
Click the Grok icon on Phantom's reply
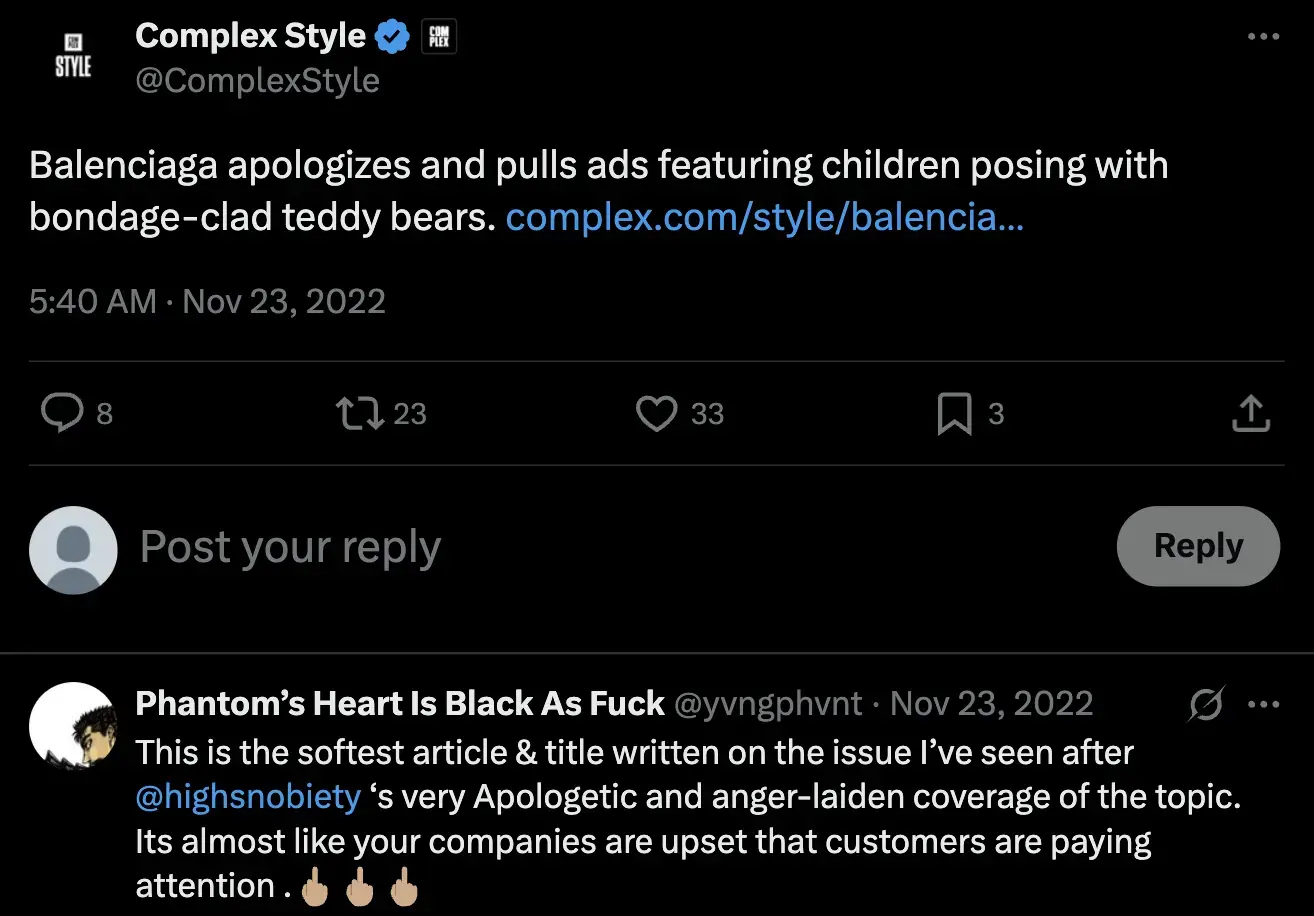(x=1206, y=705)
